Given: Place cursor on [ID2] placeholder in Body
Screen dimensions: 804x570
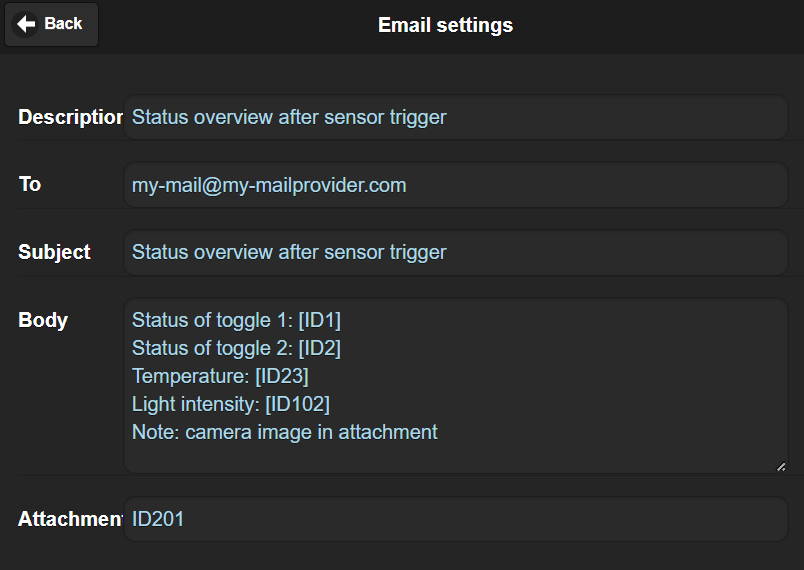Looking at the screenshot, I should click(319, 349).
